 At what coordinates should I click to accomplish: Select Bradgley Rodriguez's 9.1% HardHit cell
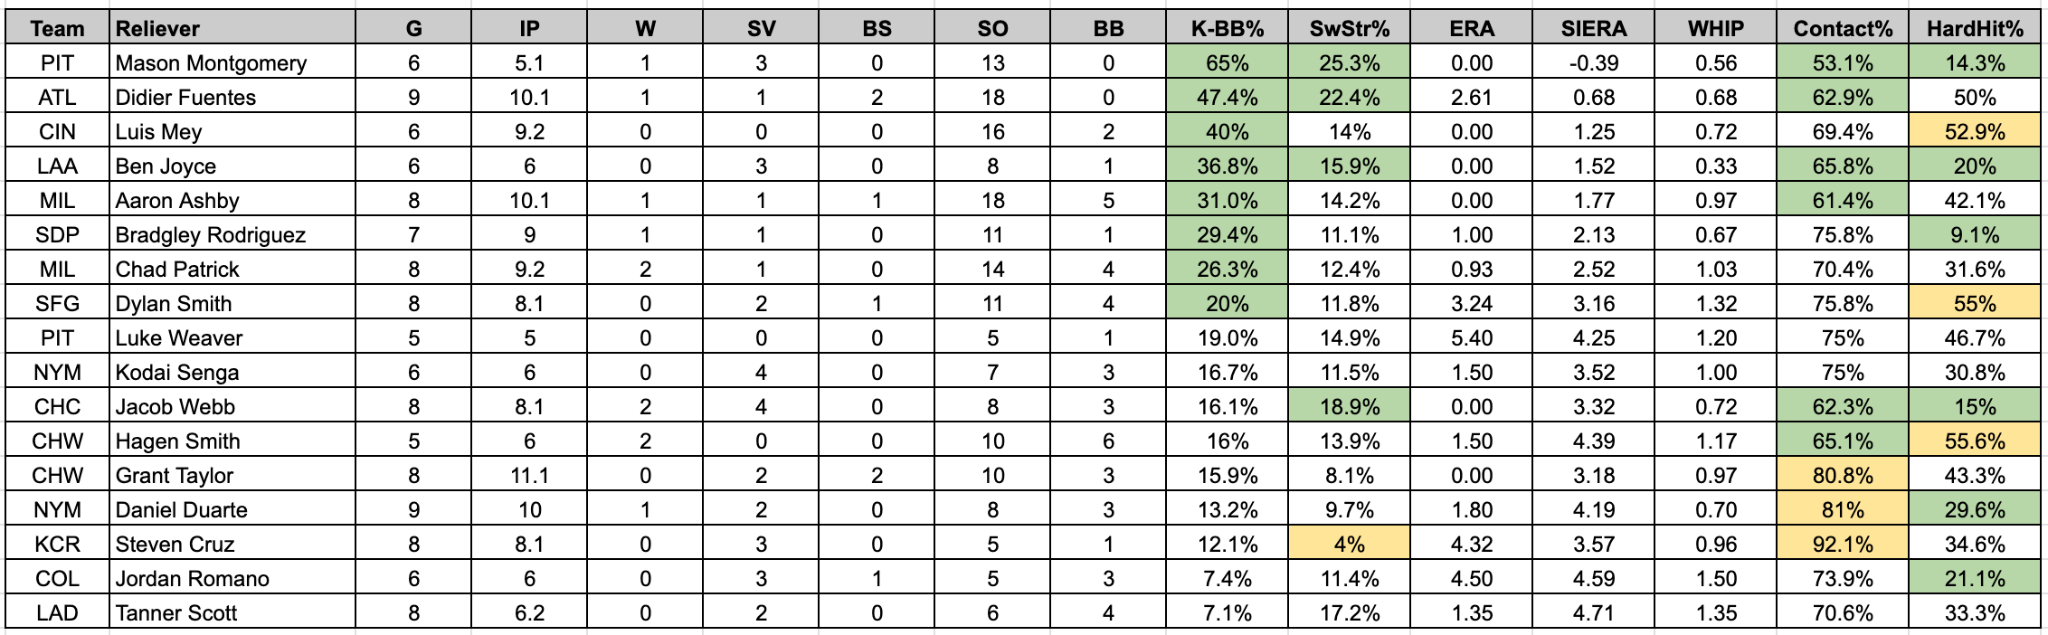(x=1974, y=235)
